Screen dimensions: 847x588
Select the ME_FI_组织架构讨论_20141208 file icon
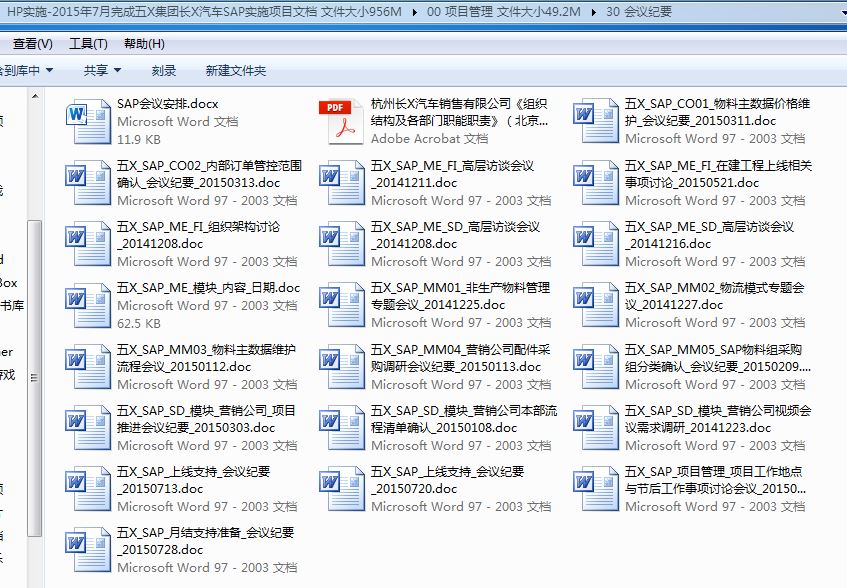[88, 244]
